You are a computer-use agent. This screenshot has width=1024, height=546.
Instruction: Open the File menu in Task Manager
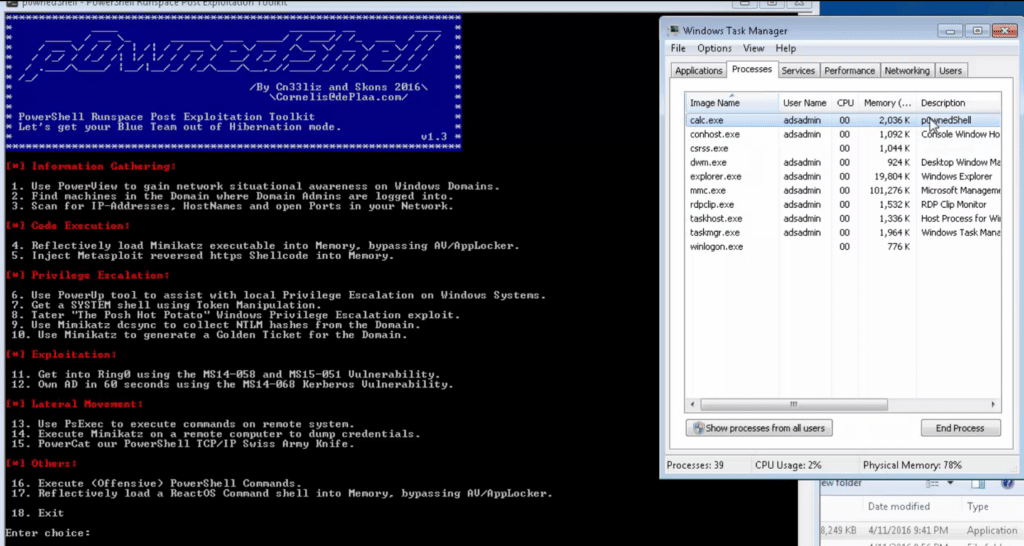click(678, 48)
